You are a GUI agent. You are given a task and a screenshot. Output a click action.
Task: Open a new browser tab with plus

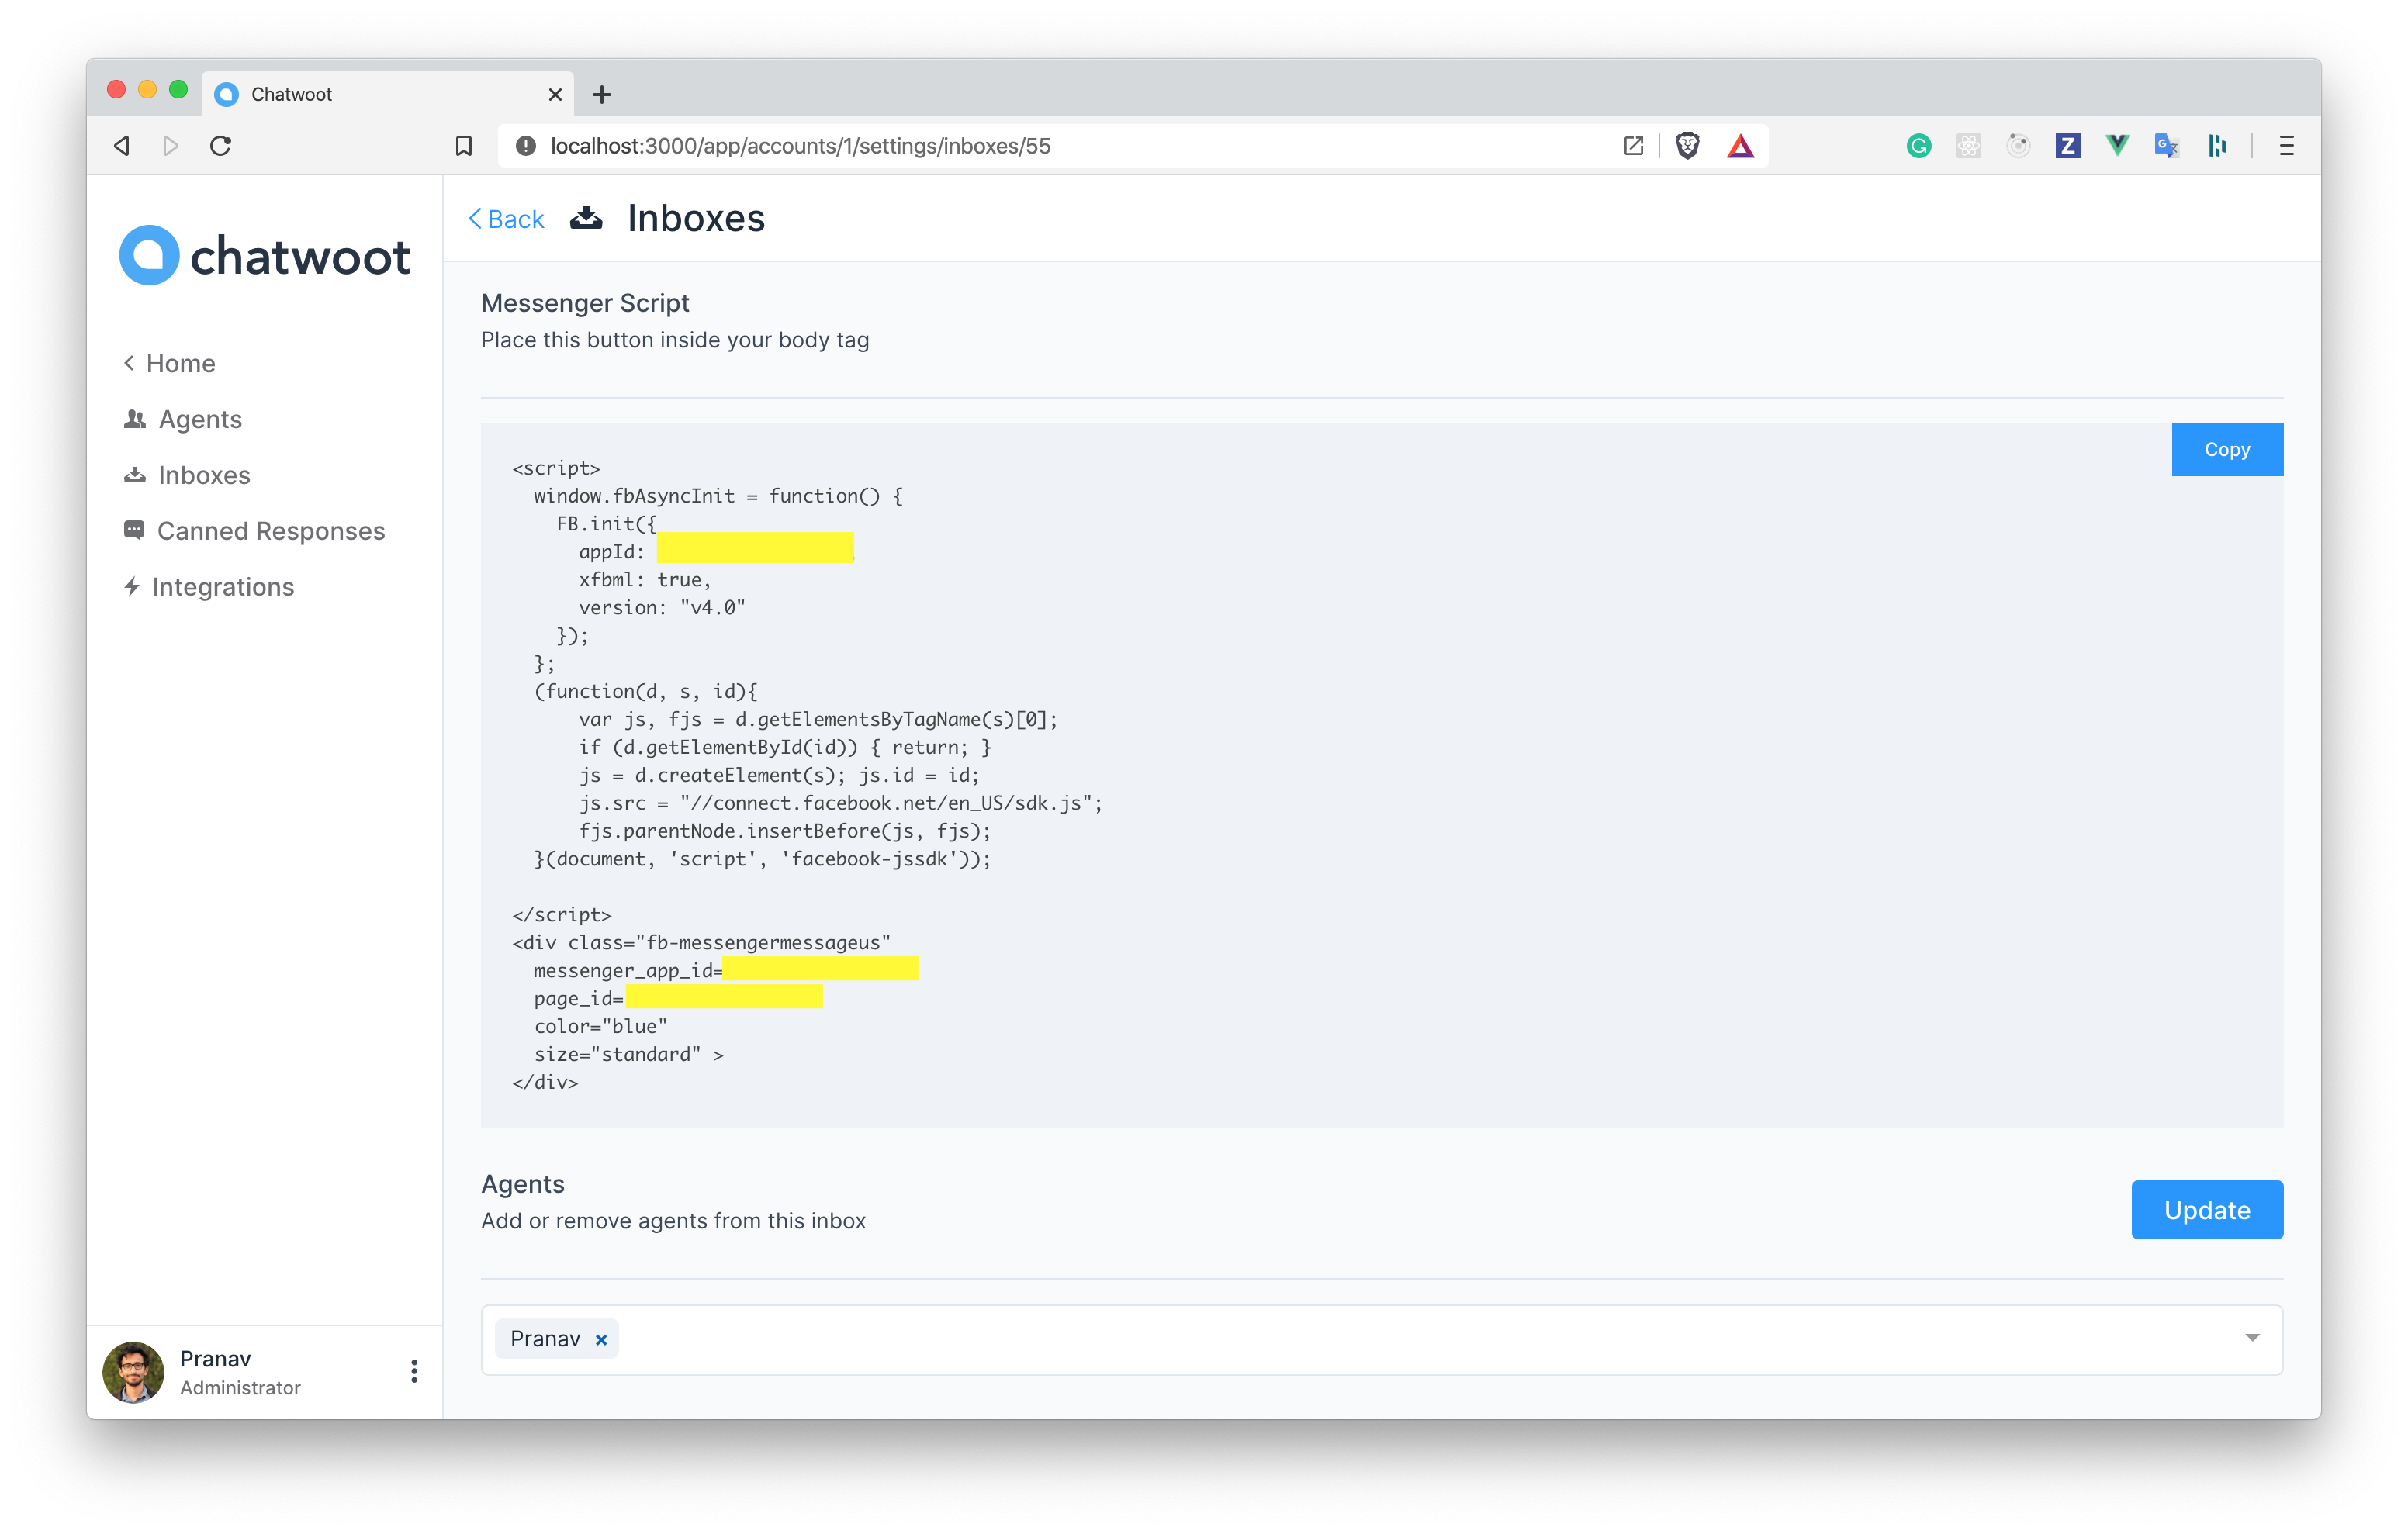pyautogui.click(x=602, y=94)
